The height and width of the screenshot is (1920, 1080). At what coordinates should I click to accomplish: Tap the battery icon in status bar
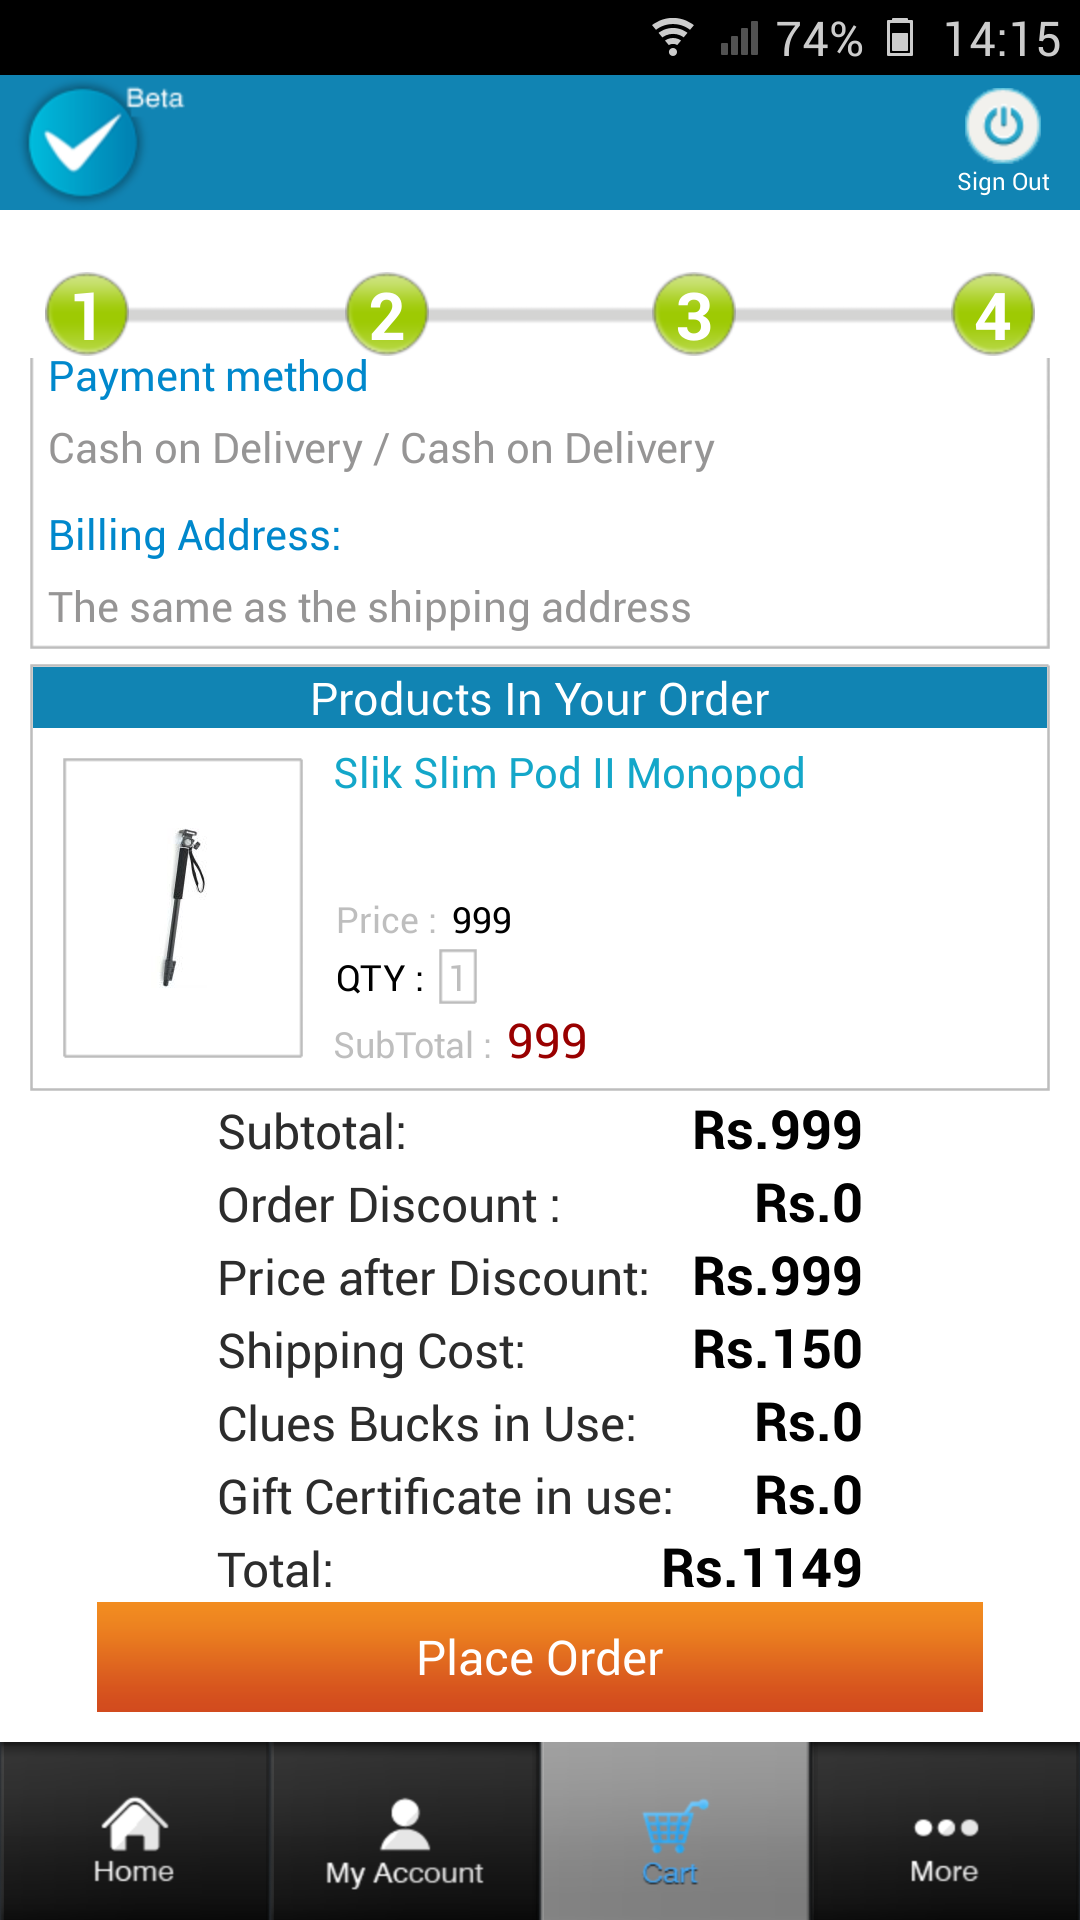click(x=900, y=38)
